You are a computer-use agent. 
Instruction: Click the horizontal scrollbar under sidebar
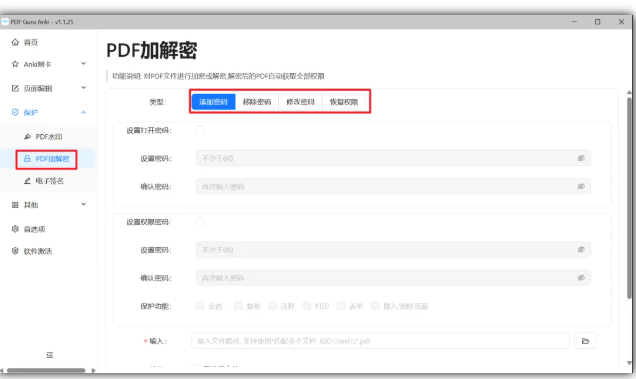46,370
